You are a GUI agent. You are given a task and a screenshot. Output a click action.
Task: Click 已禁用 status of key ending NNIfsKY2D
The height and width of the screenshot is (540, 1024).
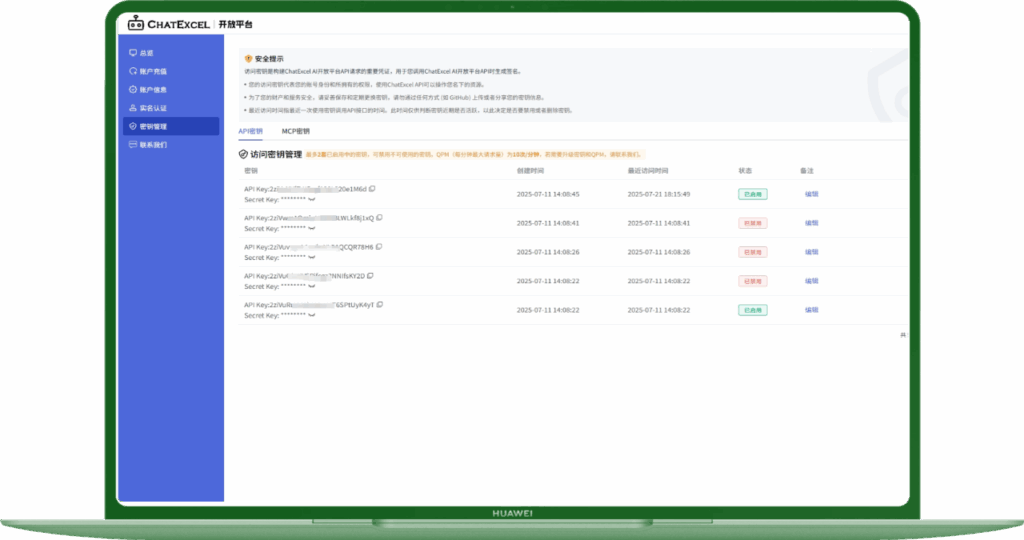[752, 281]
